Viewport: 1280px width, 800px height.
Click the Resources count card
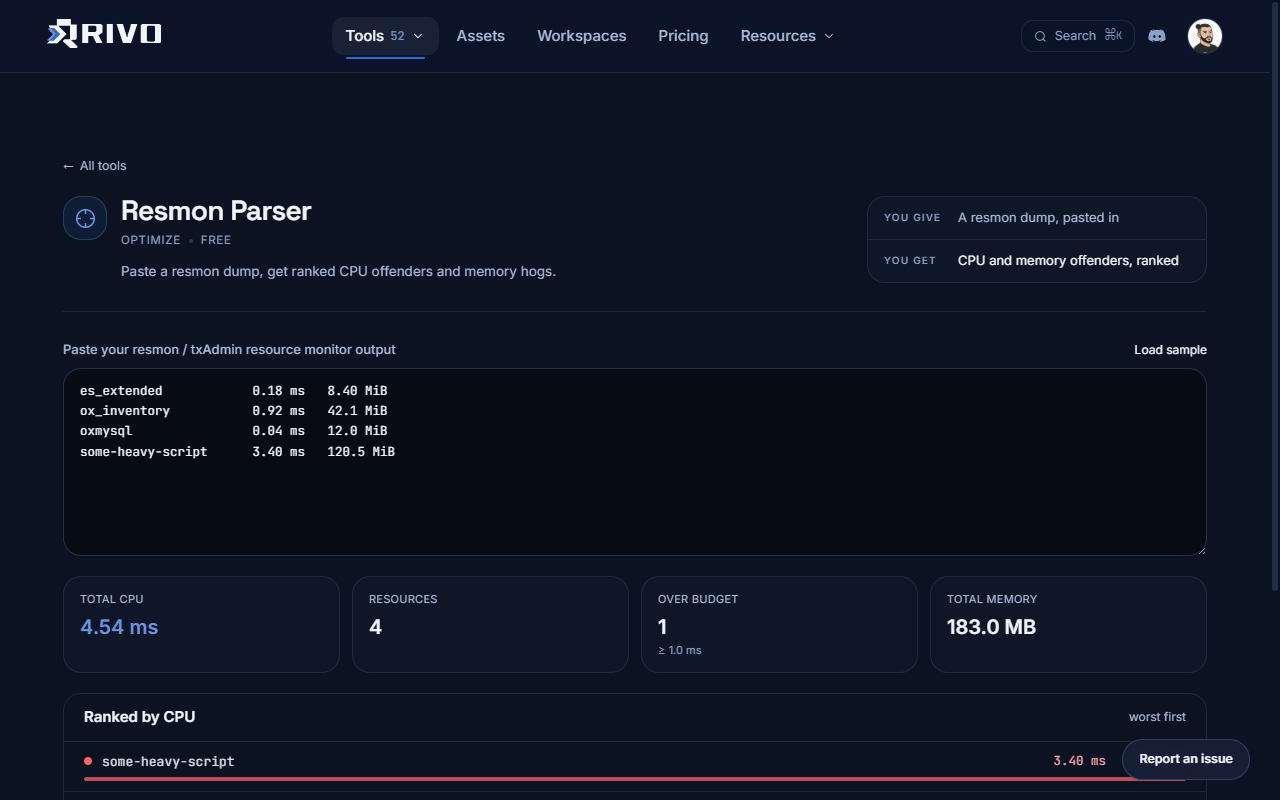tap(490, 624)
